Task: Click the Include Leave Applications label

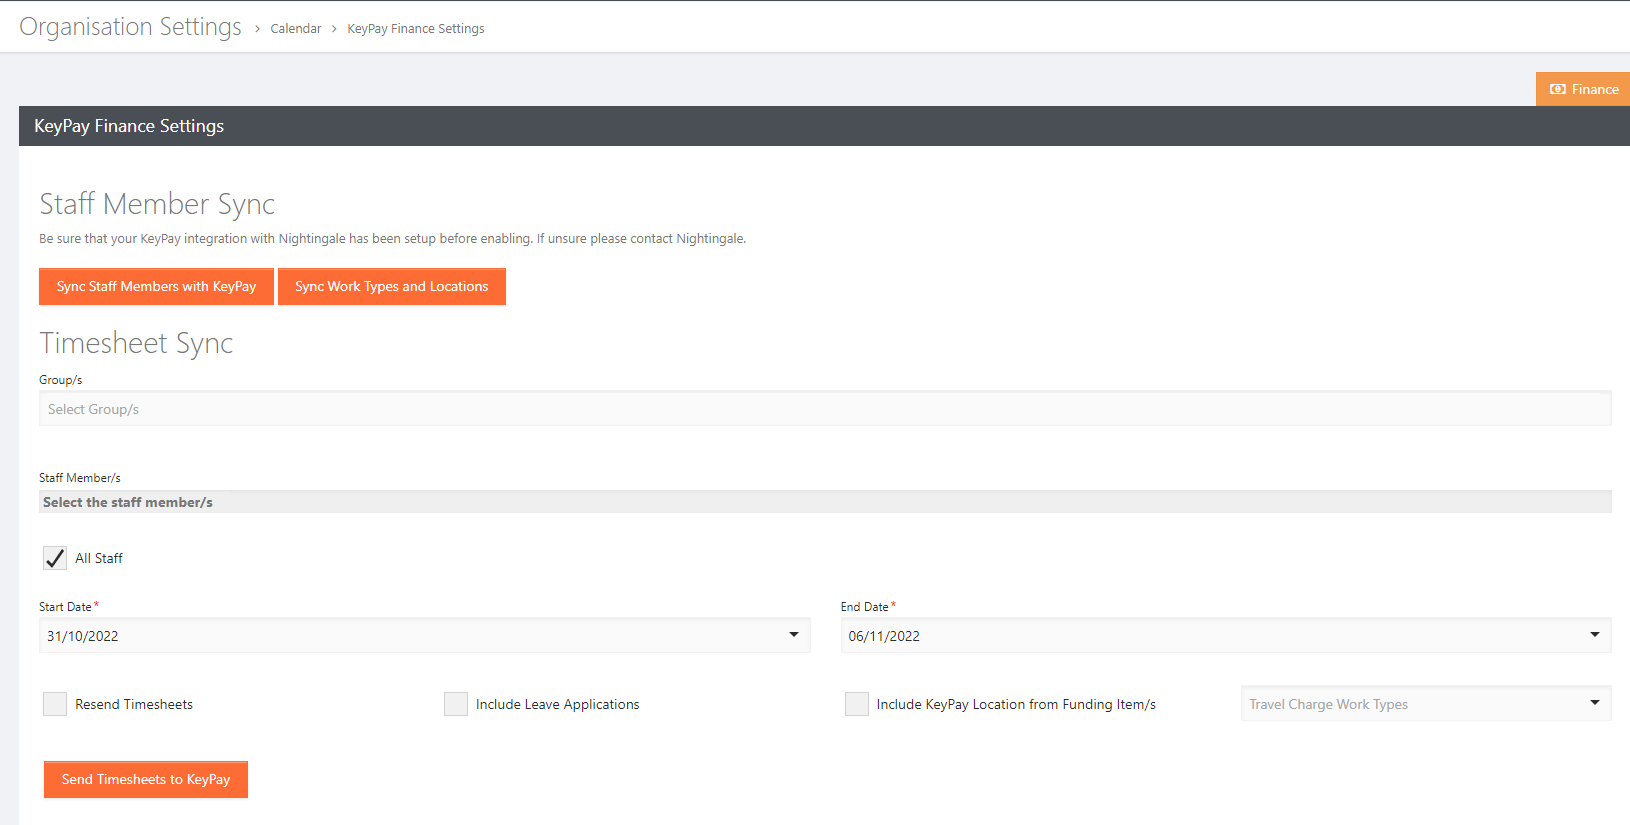Action: tap(558, 704)
